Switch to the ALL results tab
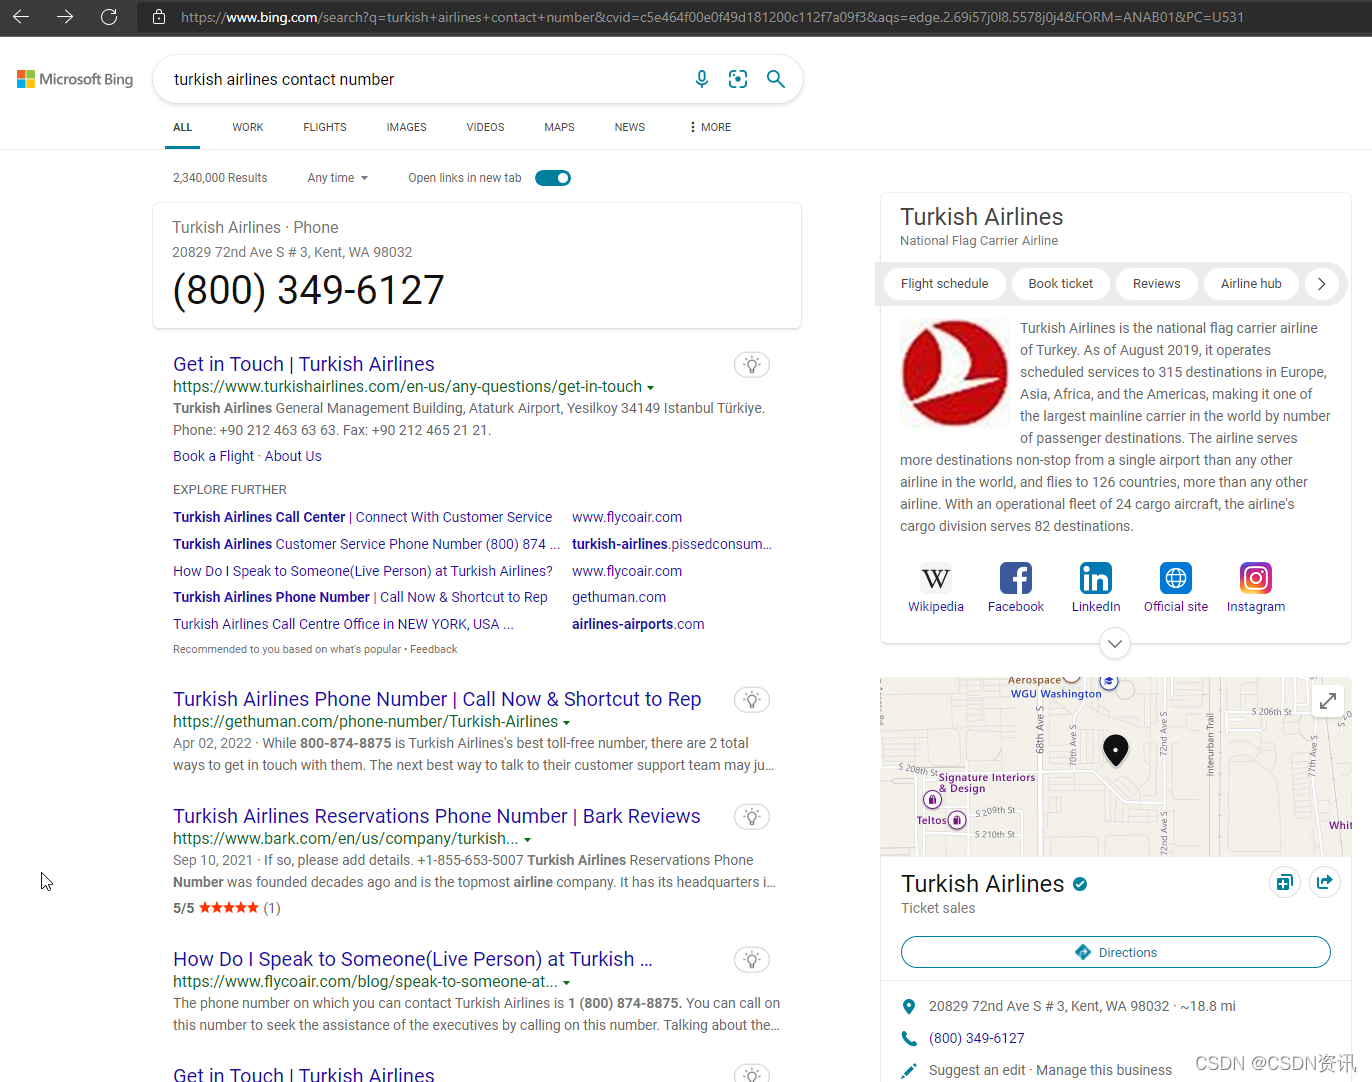 coord(182,127)
